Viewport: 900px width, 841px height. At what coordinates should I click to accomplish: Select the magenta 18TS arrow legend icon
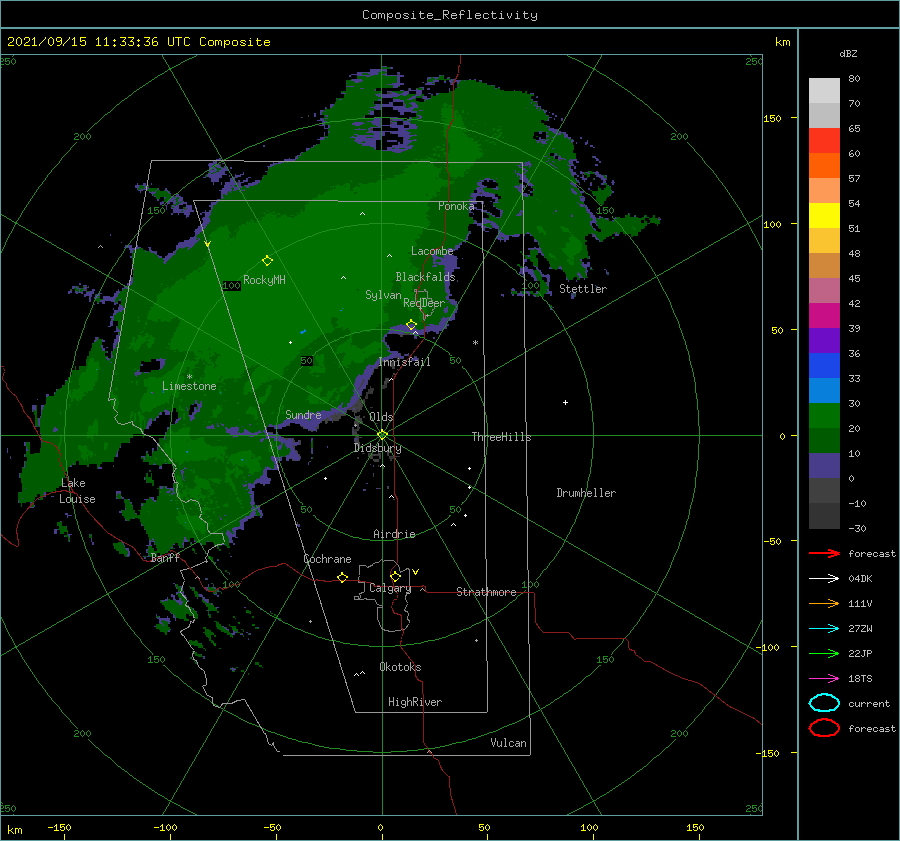(824, 679)
